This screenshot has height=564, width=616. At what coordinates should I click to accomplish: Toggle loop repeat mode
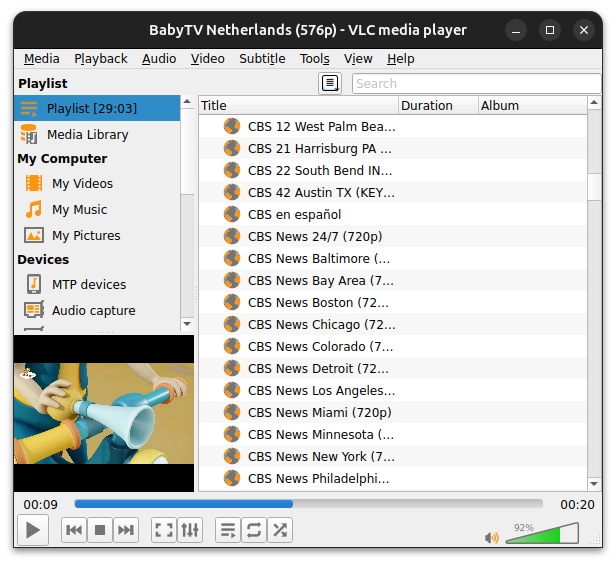coord(254,530)
